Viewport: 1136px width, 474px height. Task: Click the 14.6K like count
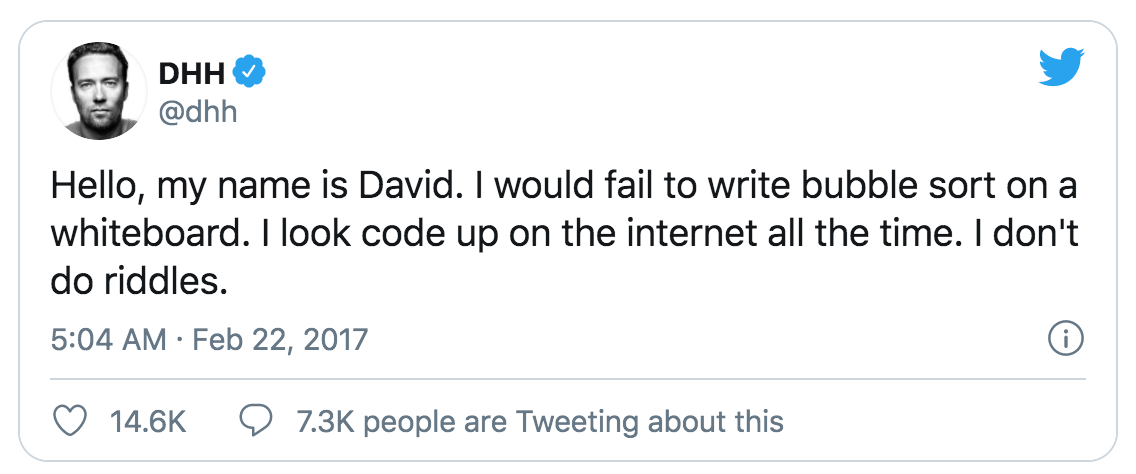(147, 421)
